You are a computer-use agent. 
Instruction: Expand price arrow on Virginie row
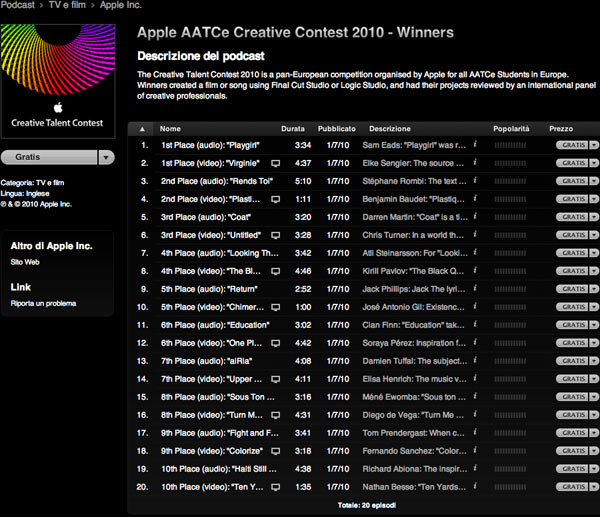point(593,163)
